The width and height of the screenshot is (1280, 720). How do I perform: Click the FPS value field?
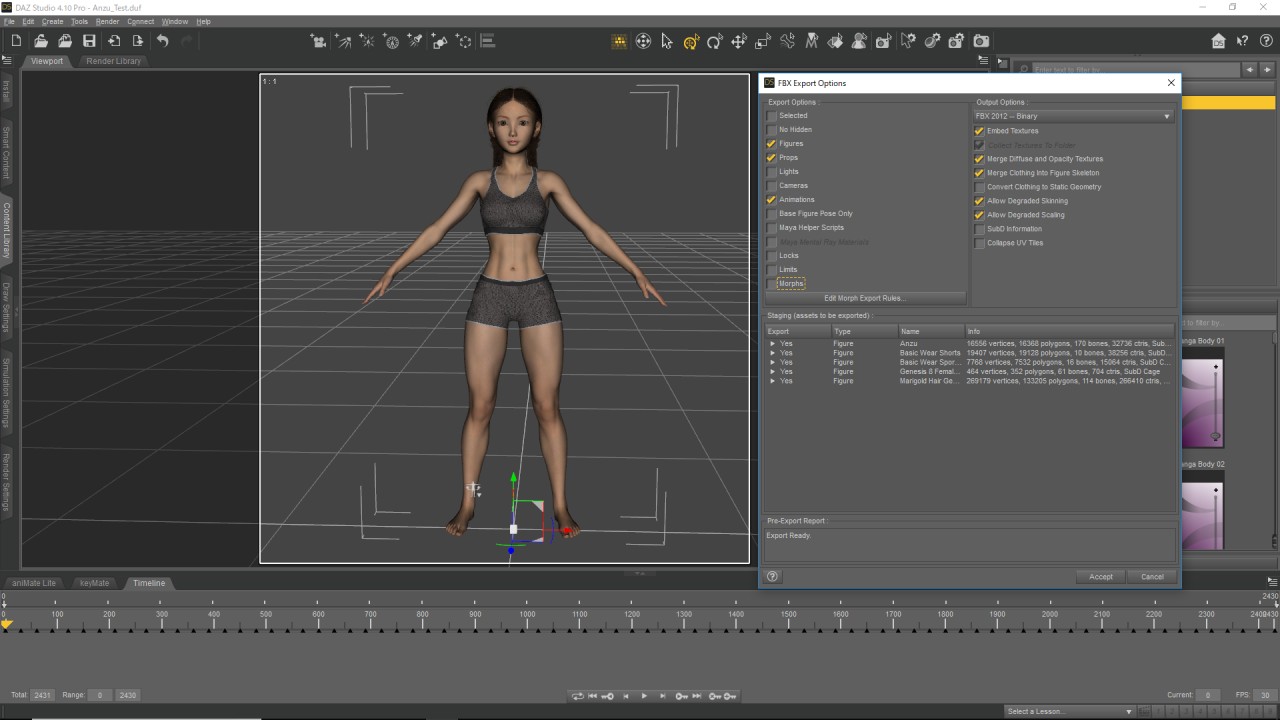pyautogui.click(x=1265, y=695)
